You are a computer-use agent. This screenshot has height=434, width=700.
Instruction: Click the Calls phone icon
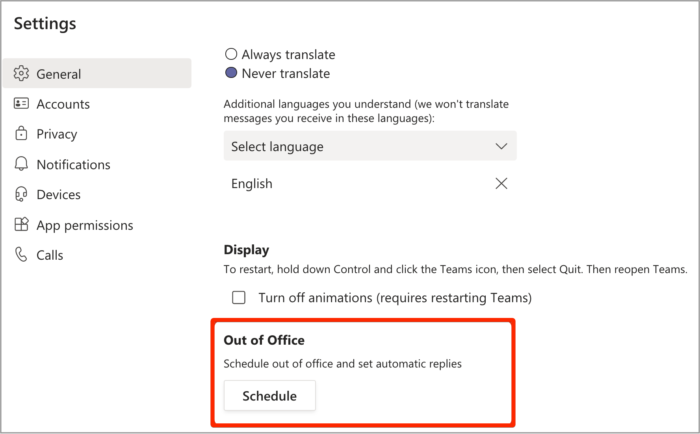pos(21,255)
